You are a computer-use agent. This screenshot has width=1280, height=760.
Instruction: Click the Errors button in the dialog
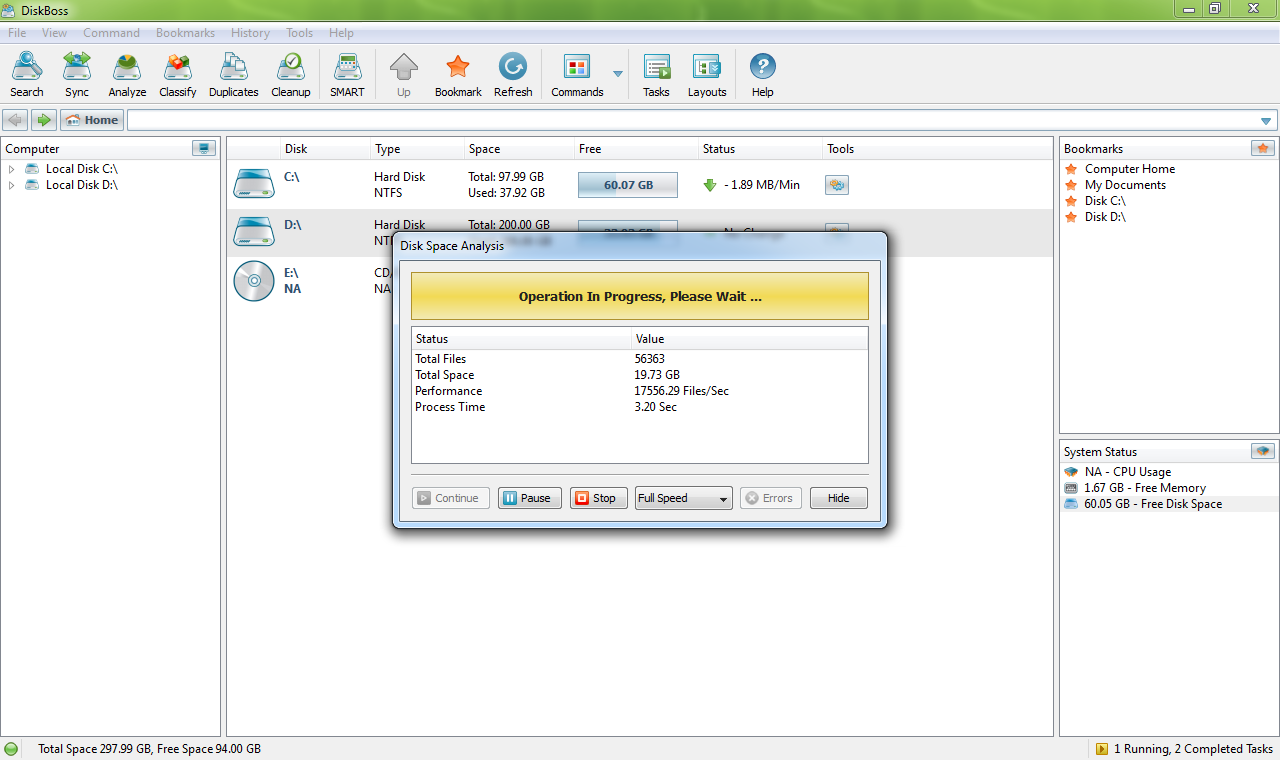click(x=771, y=498)
